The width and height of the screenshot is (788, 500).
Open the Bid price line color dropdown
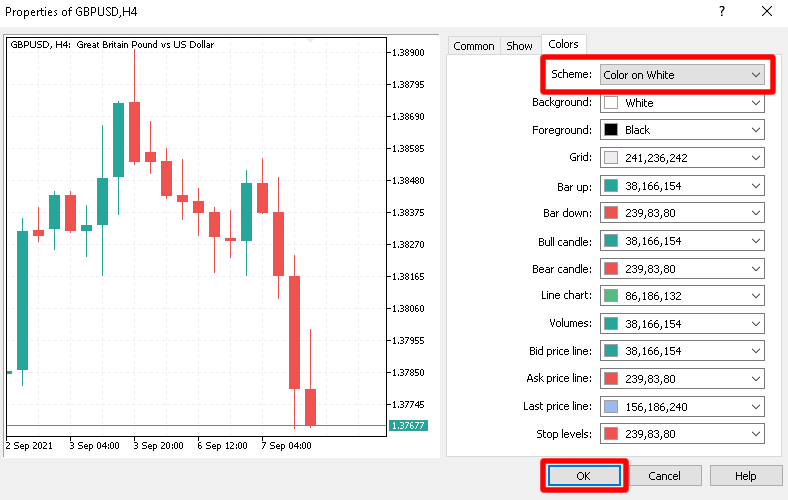tap(682, 351)
